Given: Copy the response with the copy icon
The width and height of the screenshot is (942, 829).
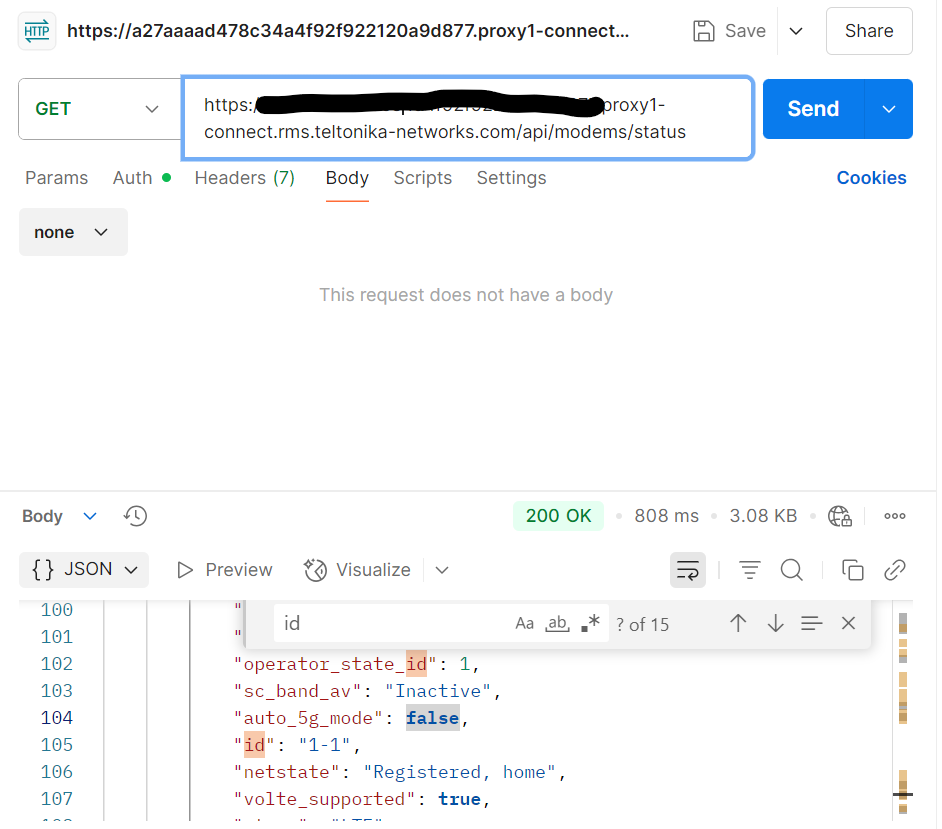Looking at the screenshot, I should (852, 569).
